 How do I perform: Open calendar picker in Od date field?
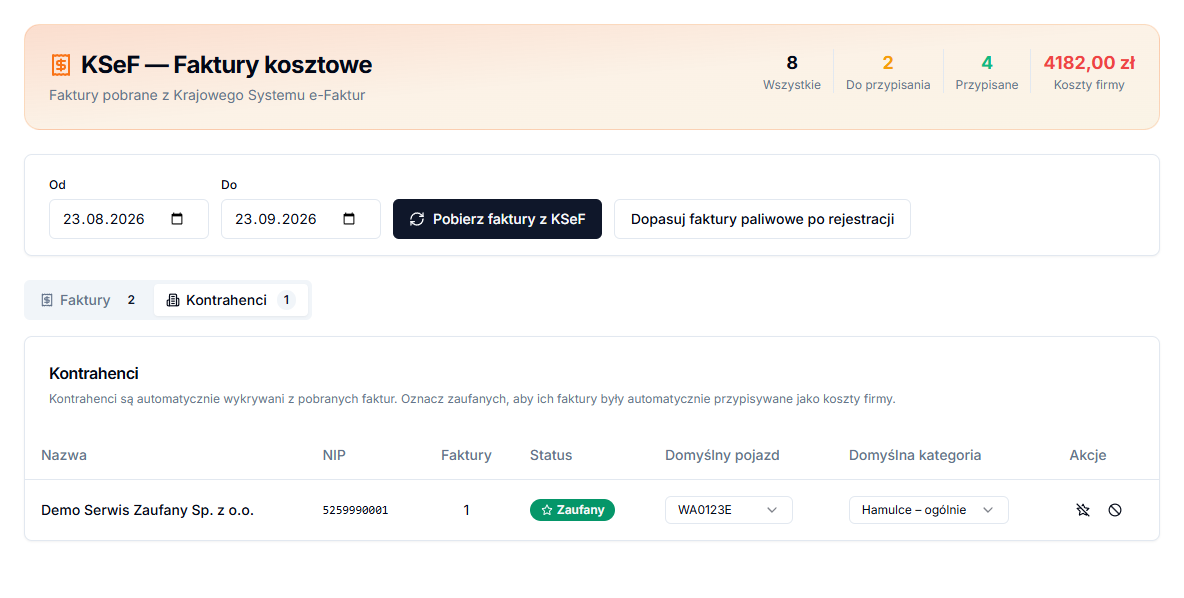point(177,219)
